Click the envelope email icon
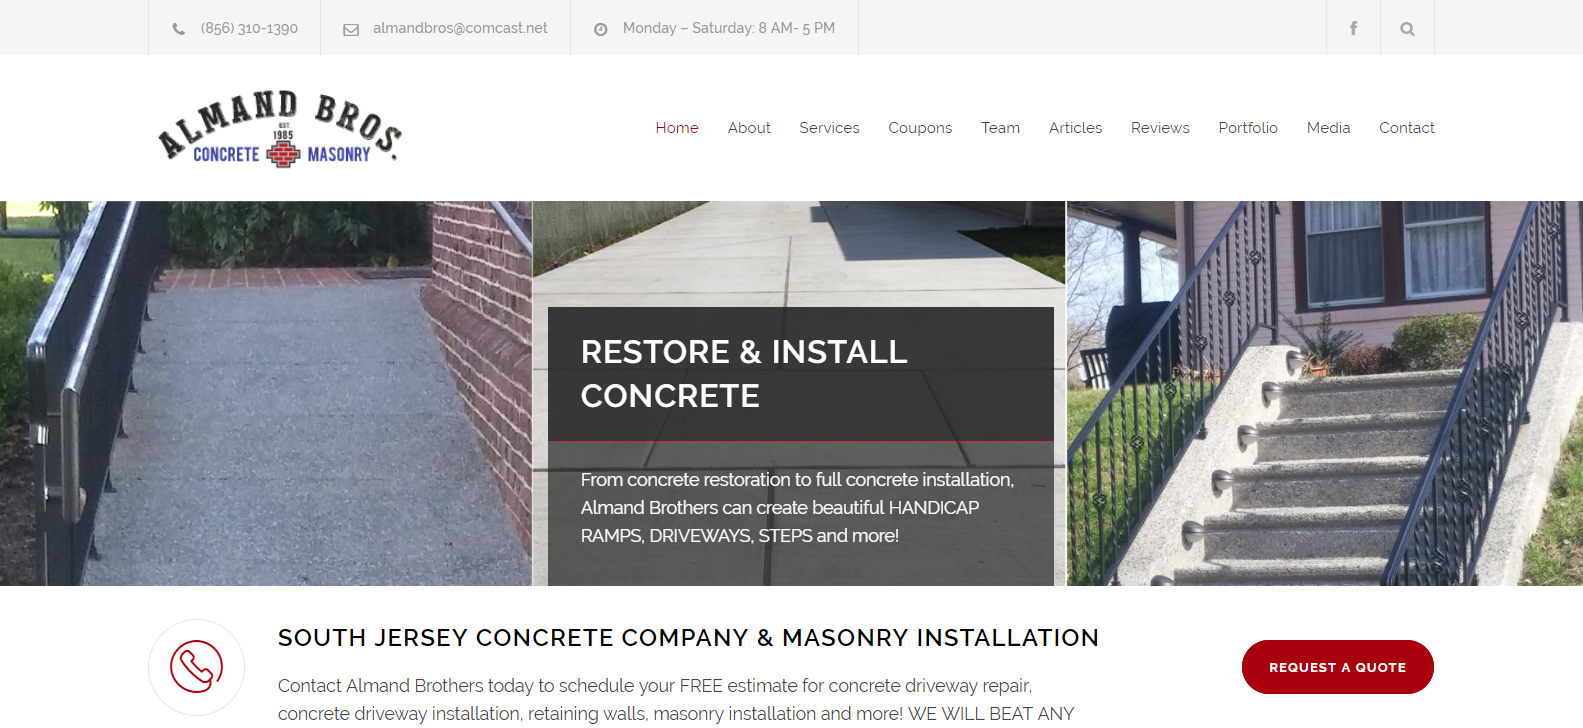The width and height of the screenshot is (1583, 728). pyautogui.click(x=351, y=29)
